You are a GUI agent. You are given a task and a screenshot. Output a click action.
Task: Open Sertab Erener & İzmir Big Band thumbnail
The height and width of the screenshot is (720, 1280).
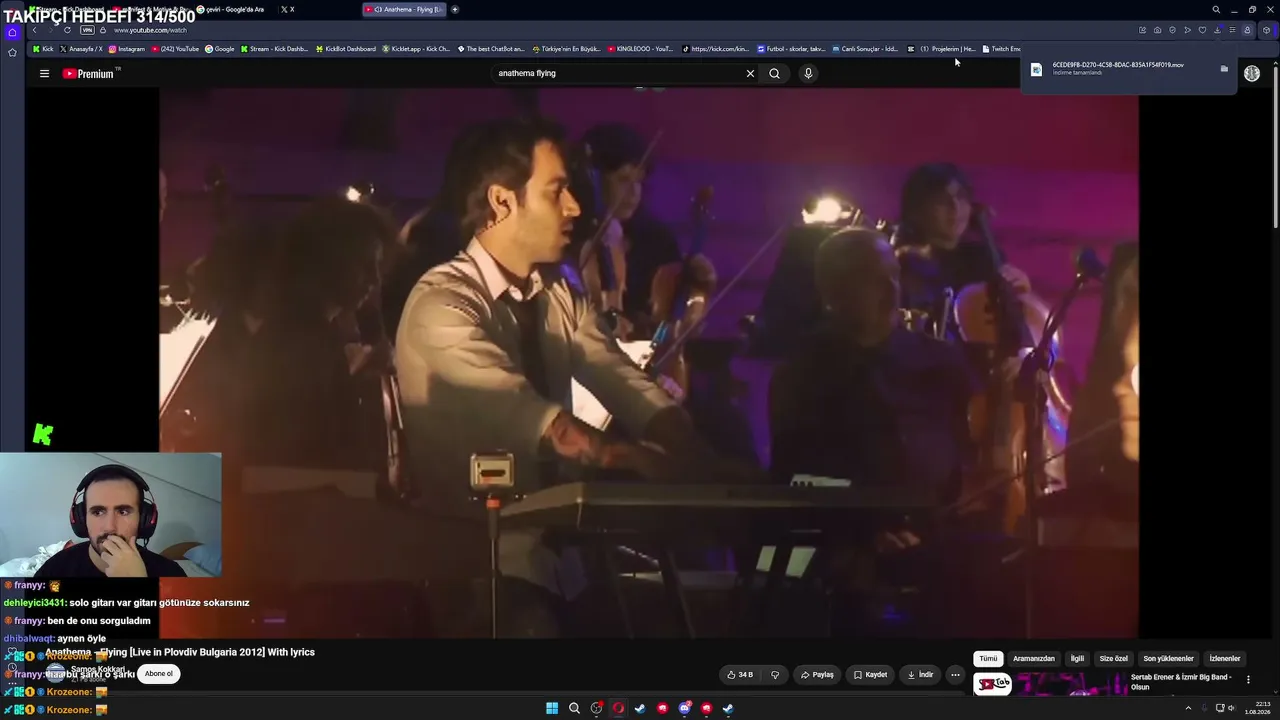pos(1050,683)
